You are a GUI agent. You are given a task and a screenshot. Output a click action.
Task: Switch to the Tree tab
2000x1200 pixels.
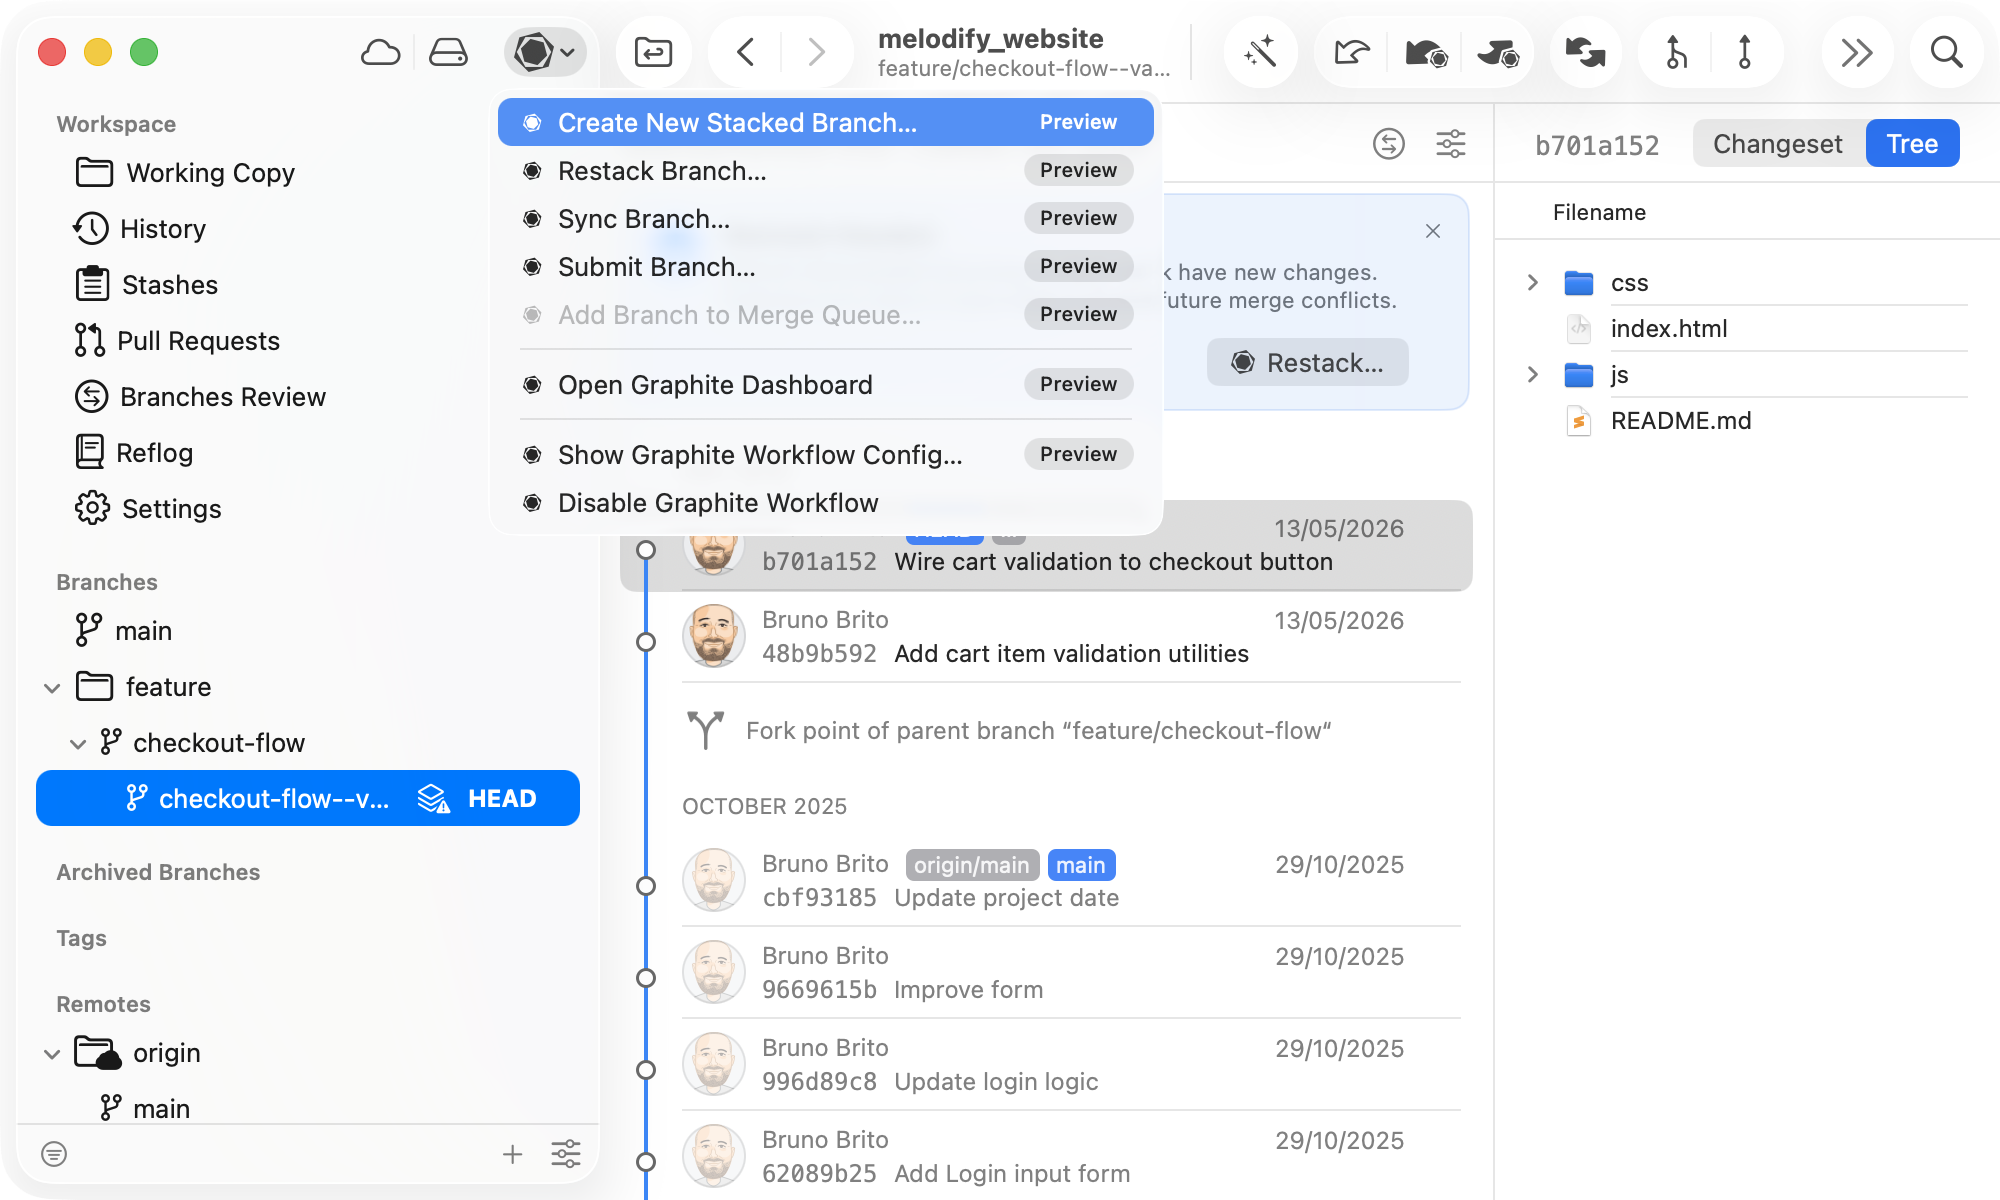(1912, 144)
